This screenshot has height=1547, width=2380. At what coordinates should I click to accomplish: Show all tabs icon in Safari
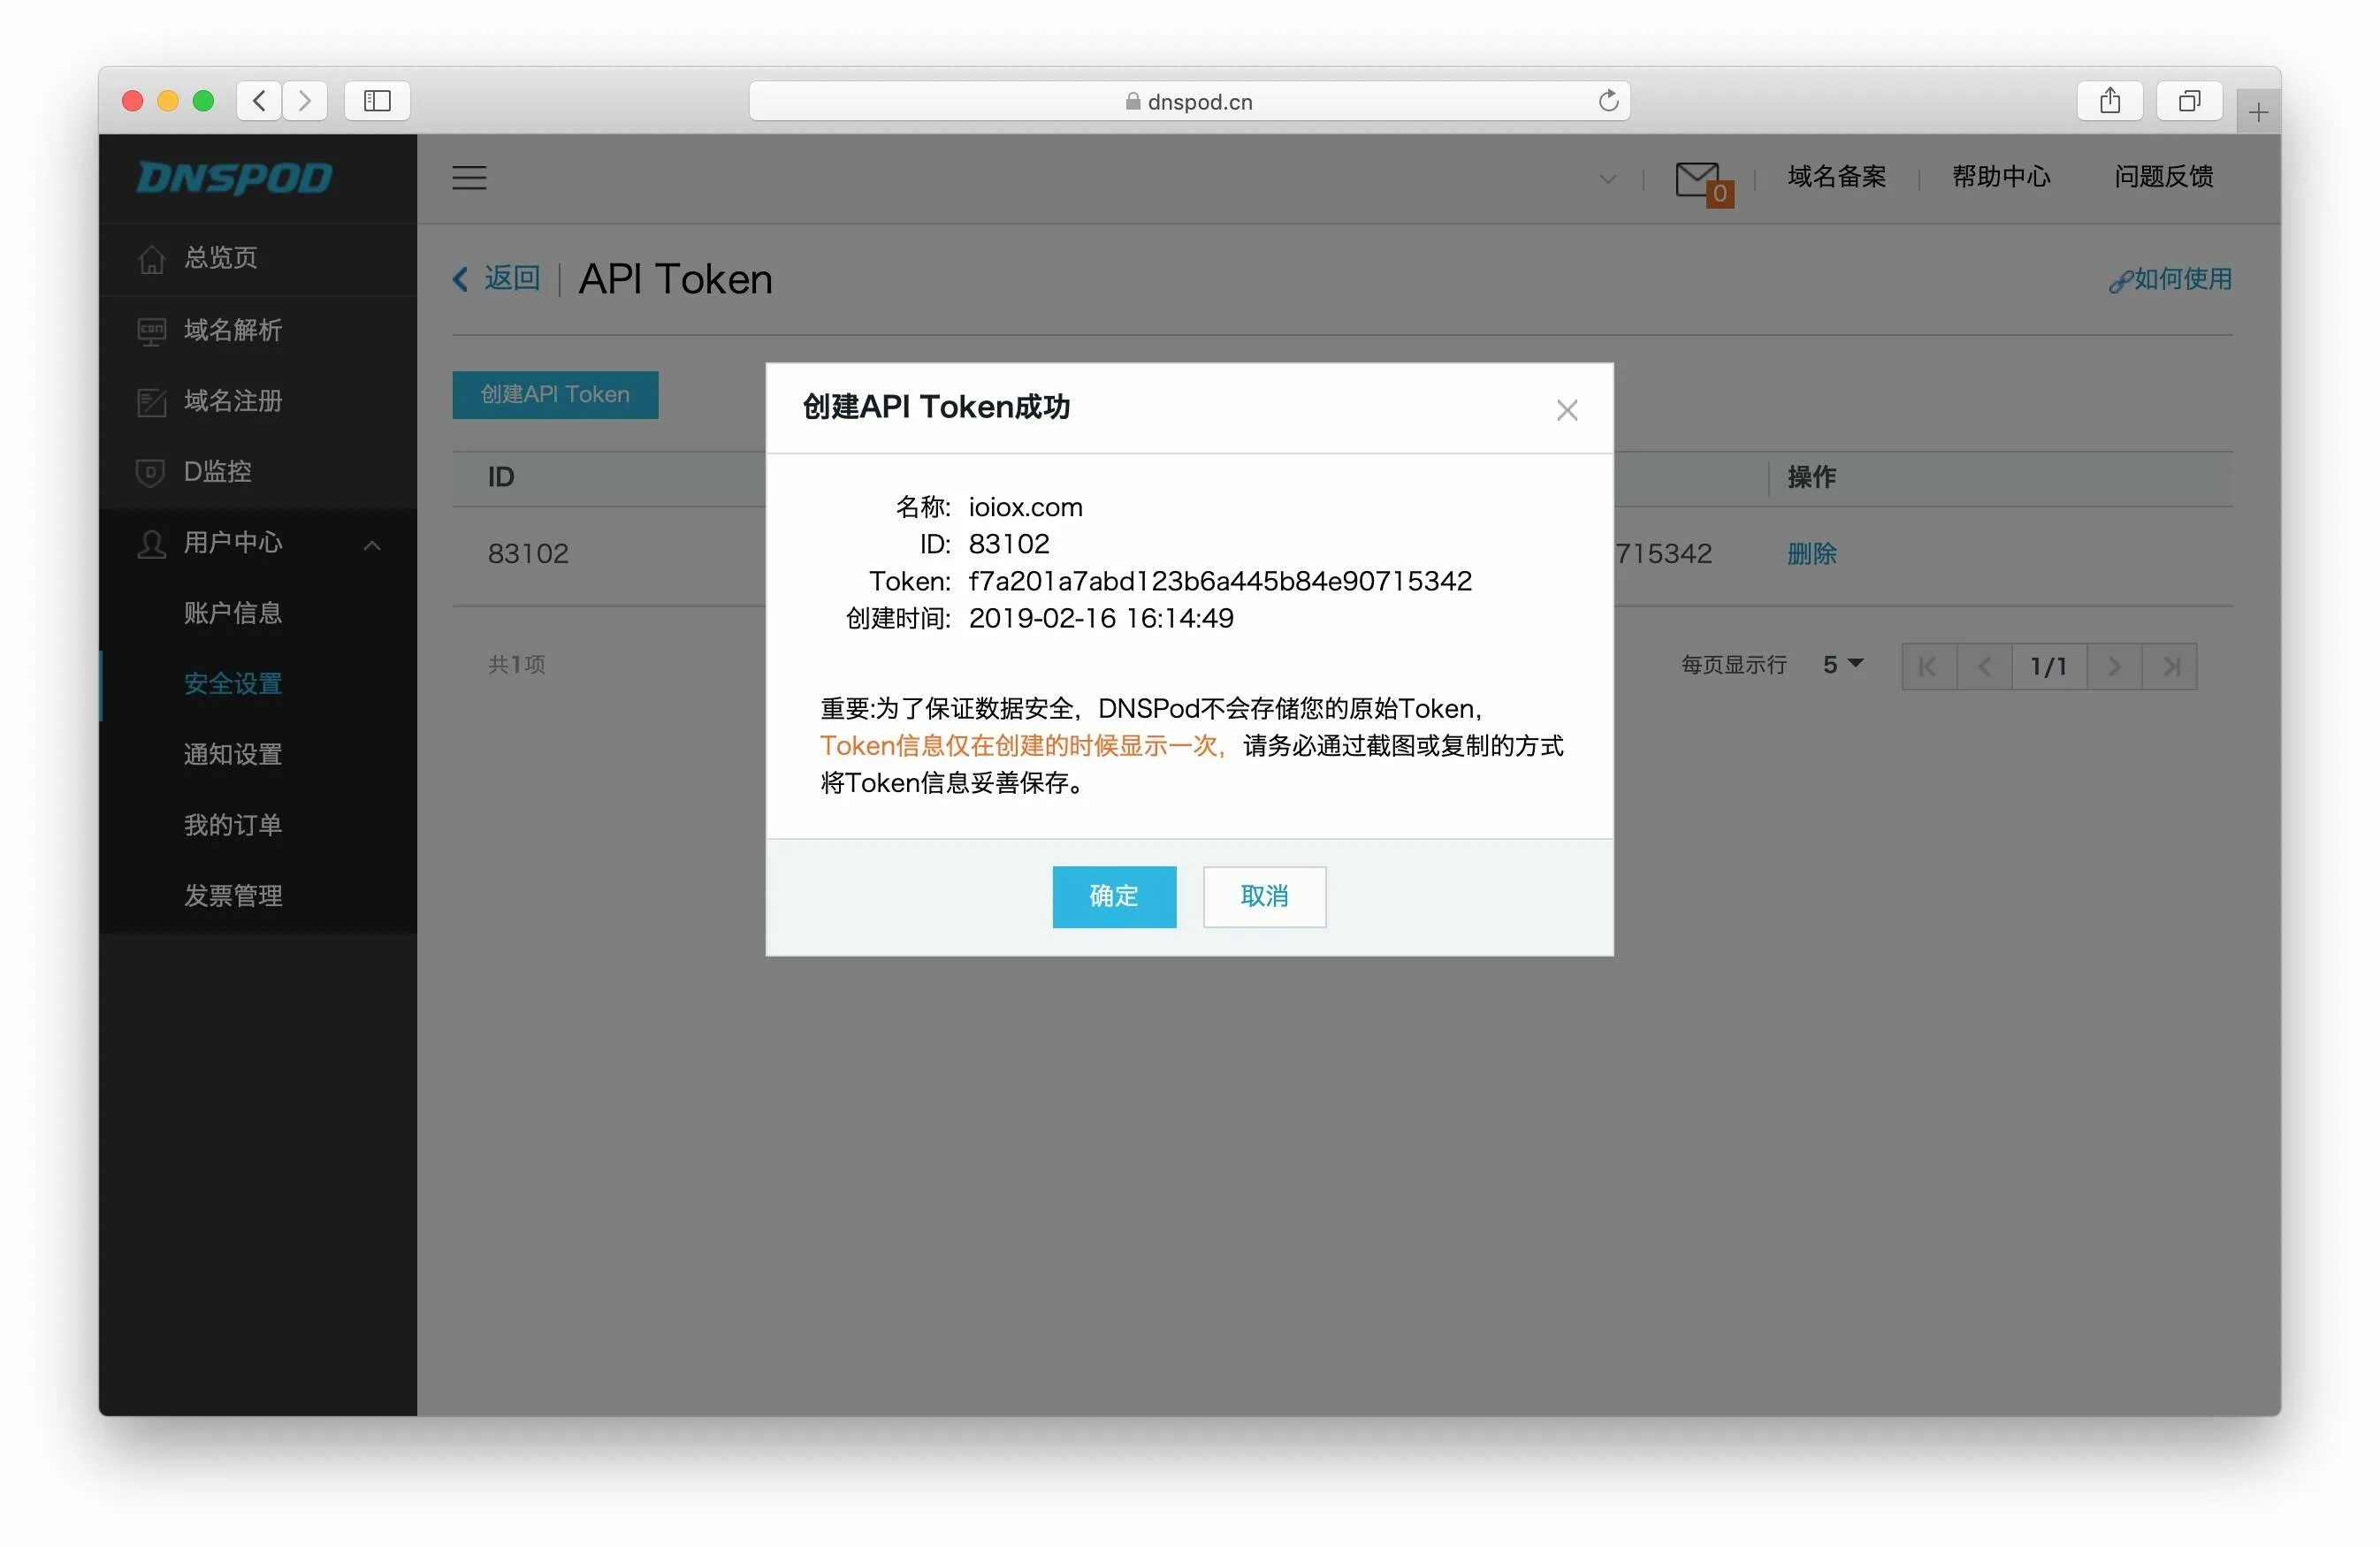(x=2189, y=101)
